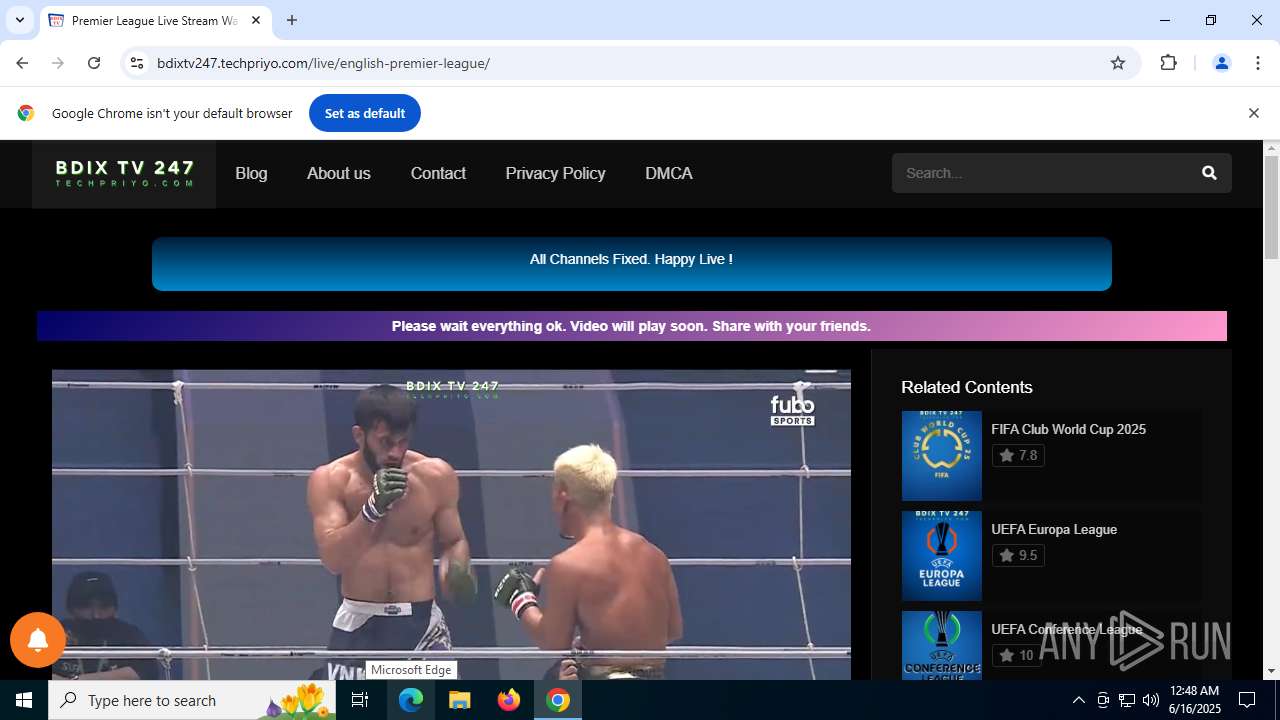Click the taskbar search box

[192, 700]
